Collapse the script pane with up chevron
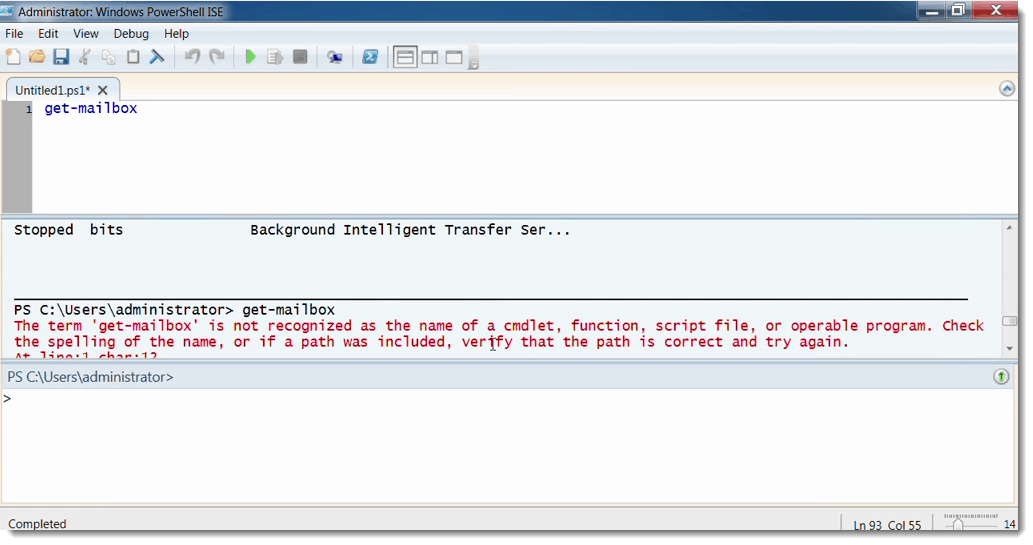 tap(1007, 88)
